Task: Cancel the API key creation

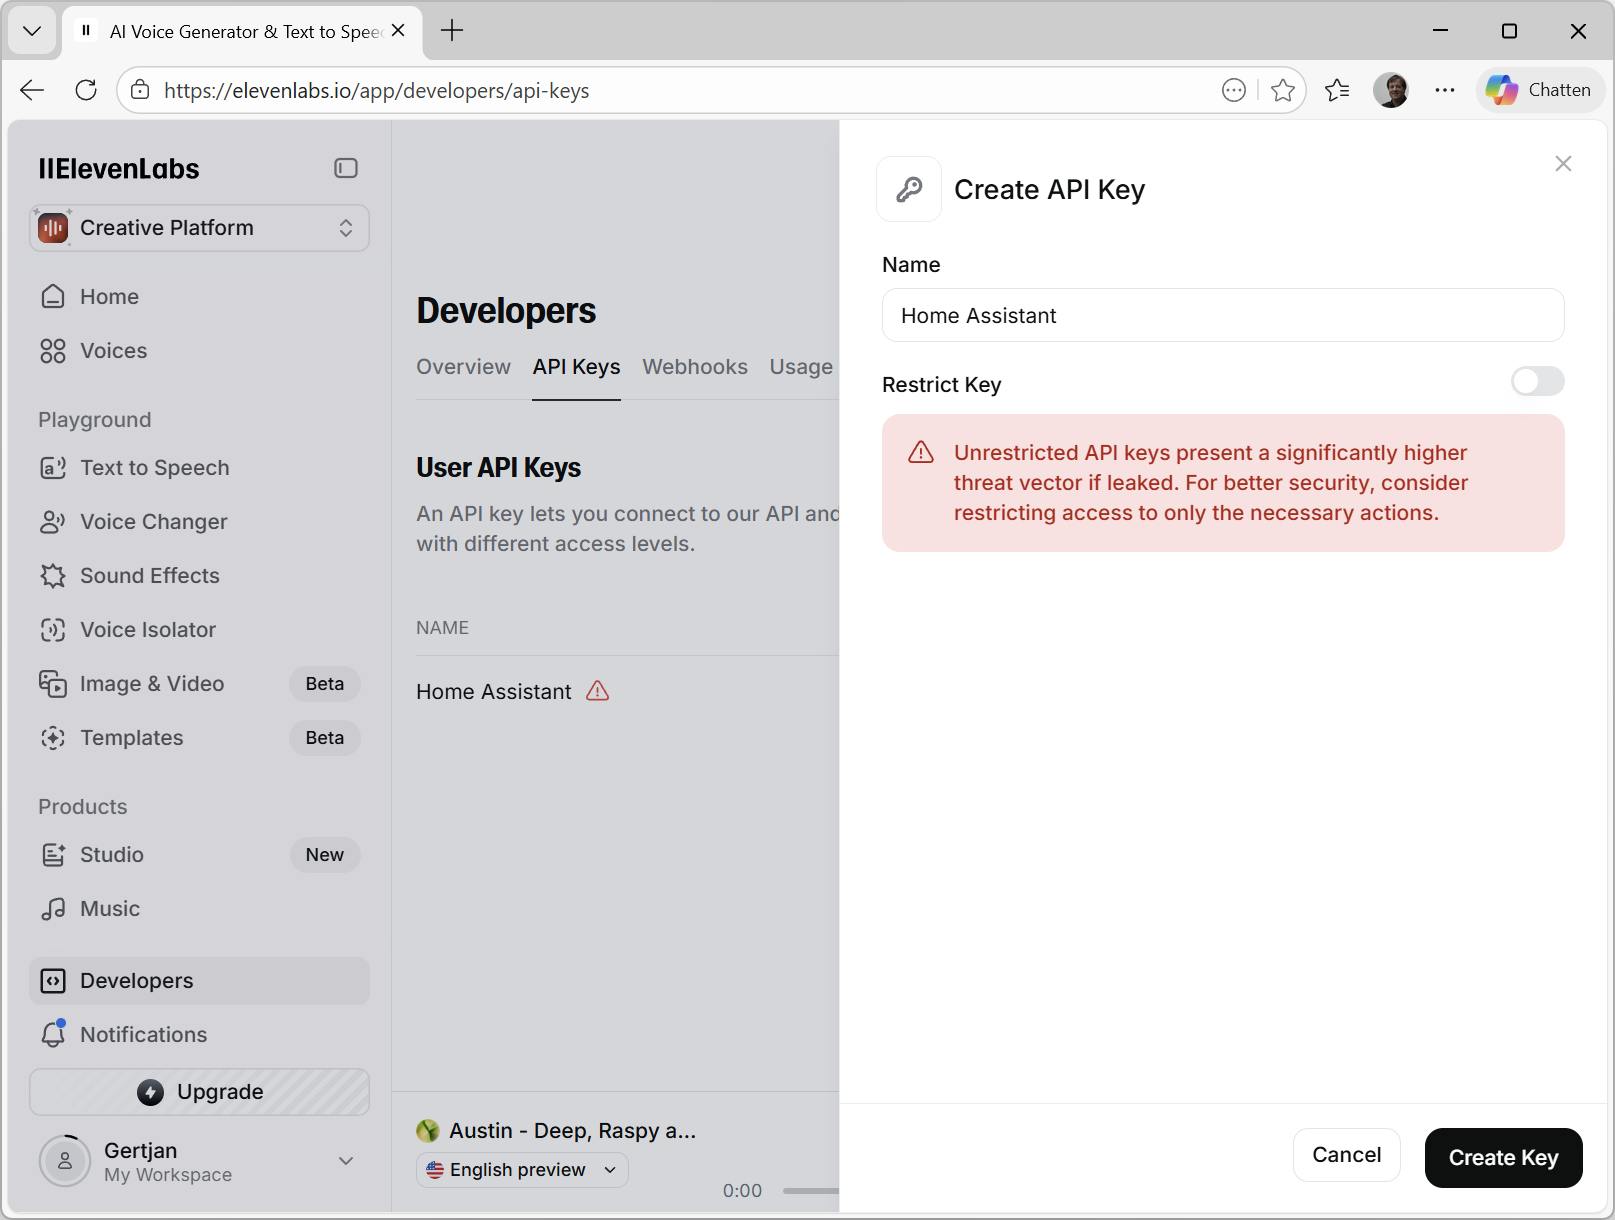Action: (1346, 1155)
